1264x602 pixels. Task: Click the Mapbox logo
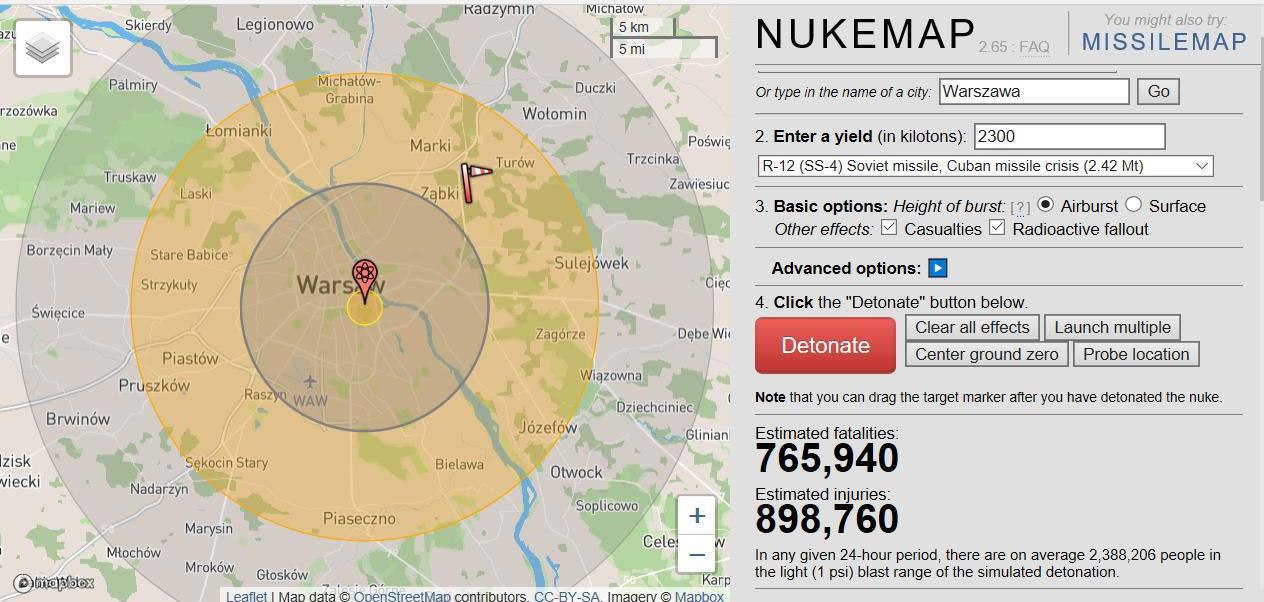point(54,582)
